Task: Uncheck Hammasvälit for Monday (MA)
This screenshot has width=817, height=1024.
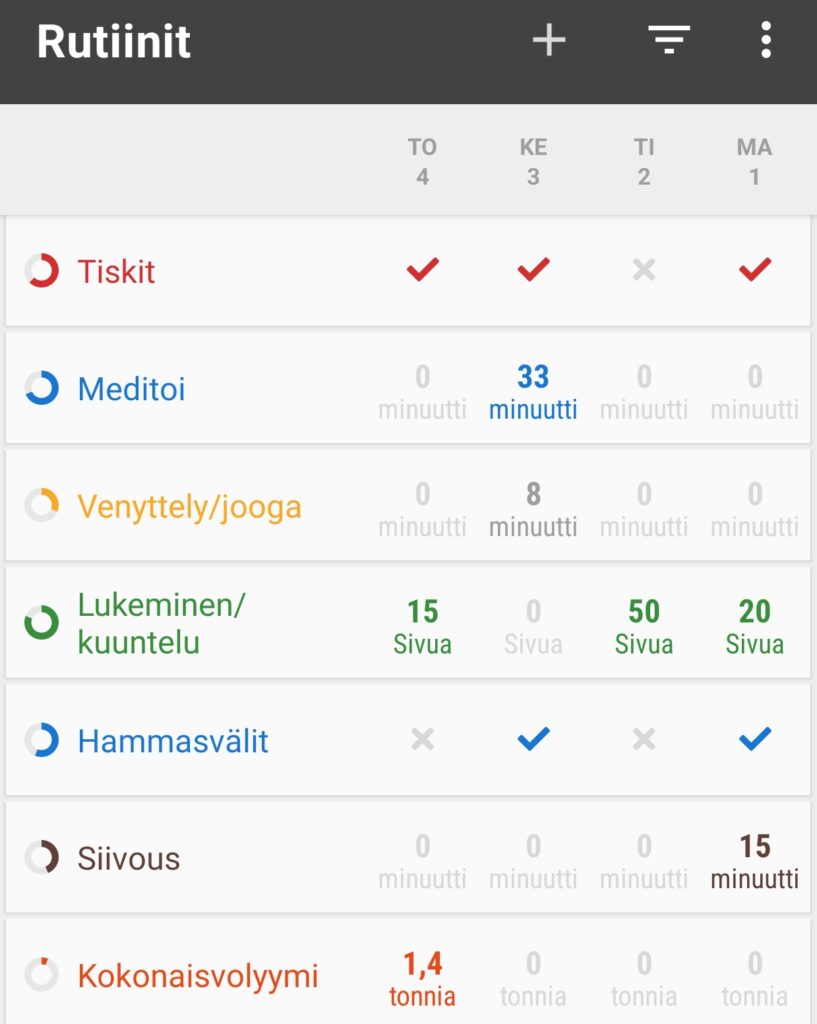Action: coord(754,740)
